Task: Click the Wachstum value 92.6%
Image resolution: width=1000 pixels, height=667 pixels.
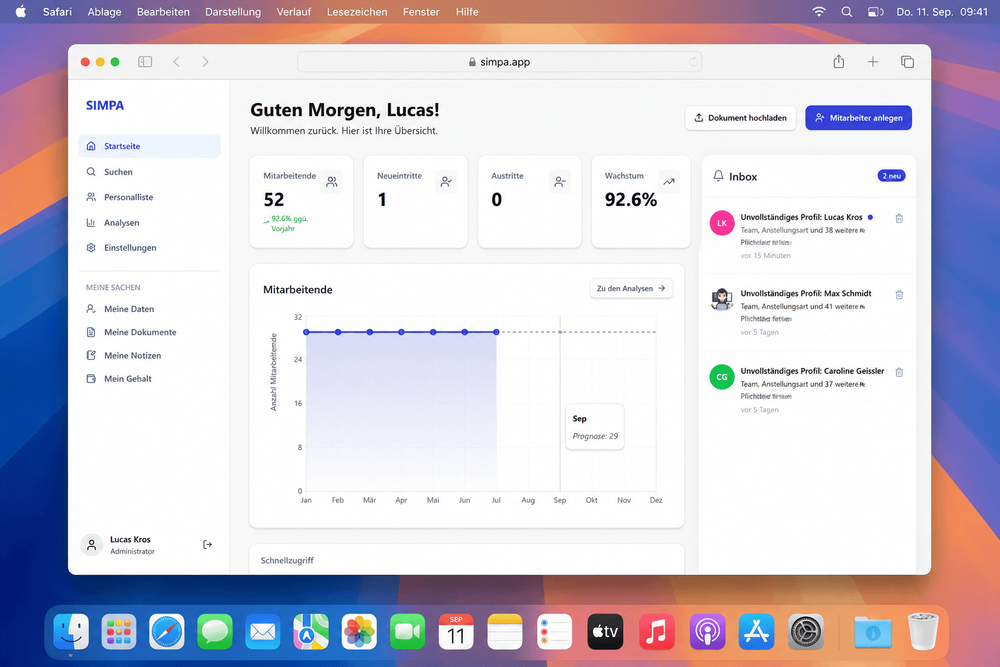Action: (x=630, y=200)
